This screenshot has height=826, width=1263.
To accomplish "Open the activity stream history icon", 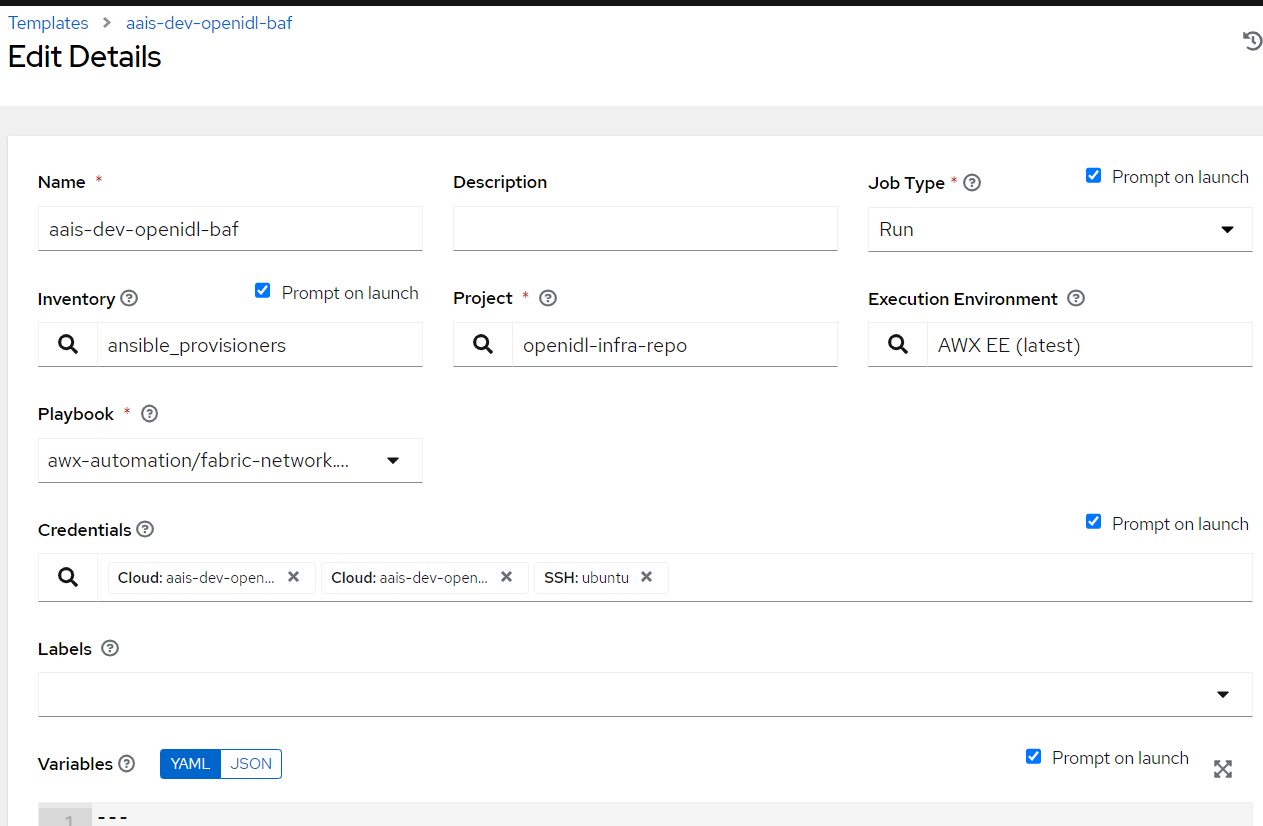I will [x=1252, y=41].
